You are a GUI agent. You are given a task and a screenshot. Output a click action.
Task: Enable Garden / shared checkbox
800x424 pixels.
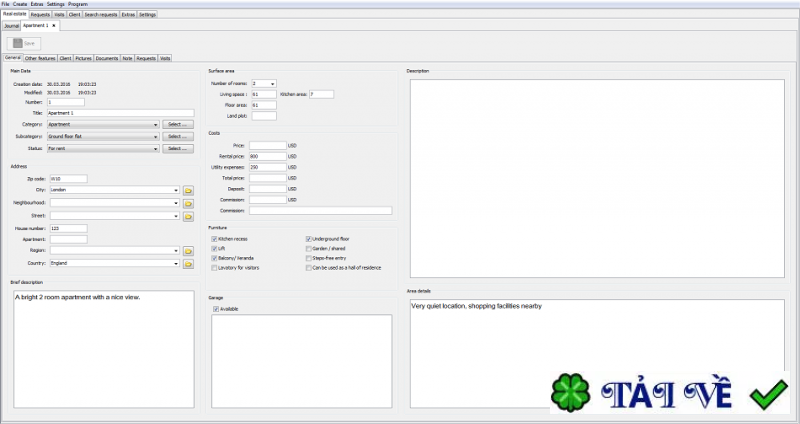pyautogui.click(x=309, y=248)
